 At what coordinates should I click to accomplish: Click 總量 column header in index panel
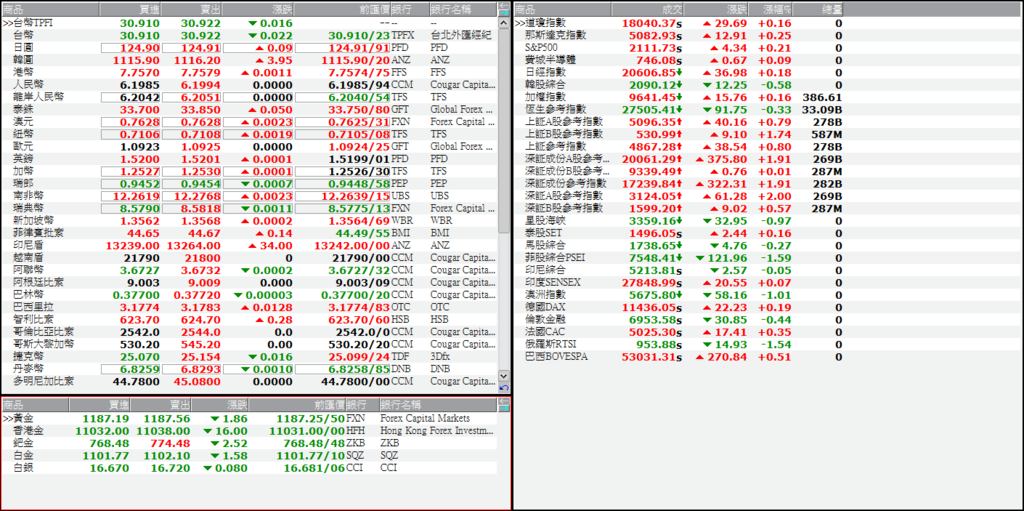(x=818, y=9)
